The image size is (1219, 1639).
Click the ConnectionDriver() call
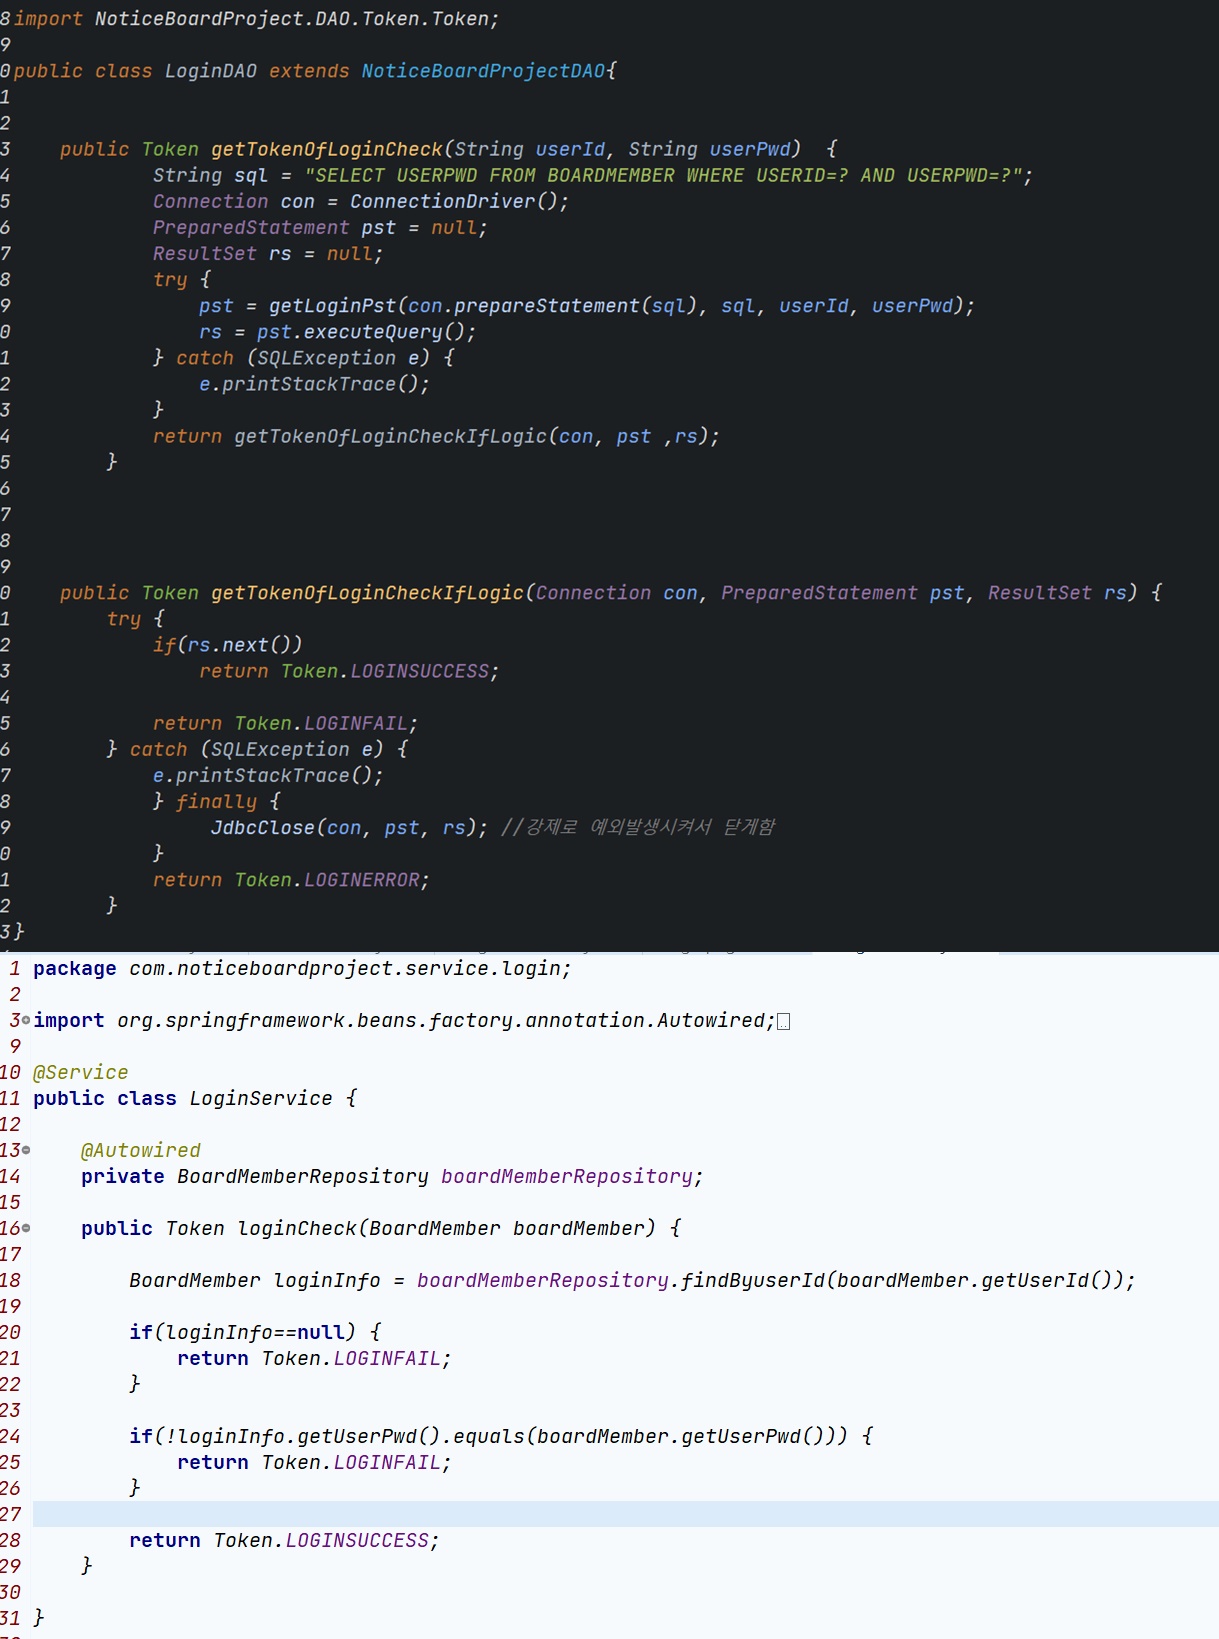453,201
